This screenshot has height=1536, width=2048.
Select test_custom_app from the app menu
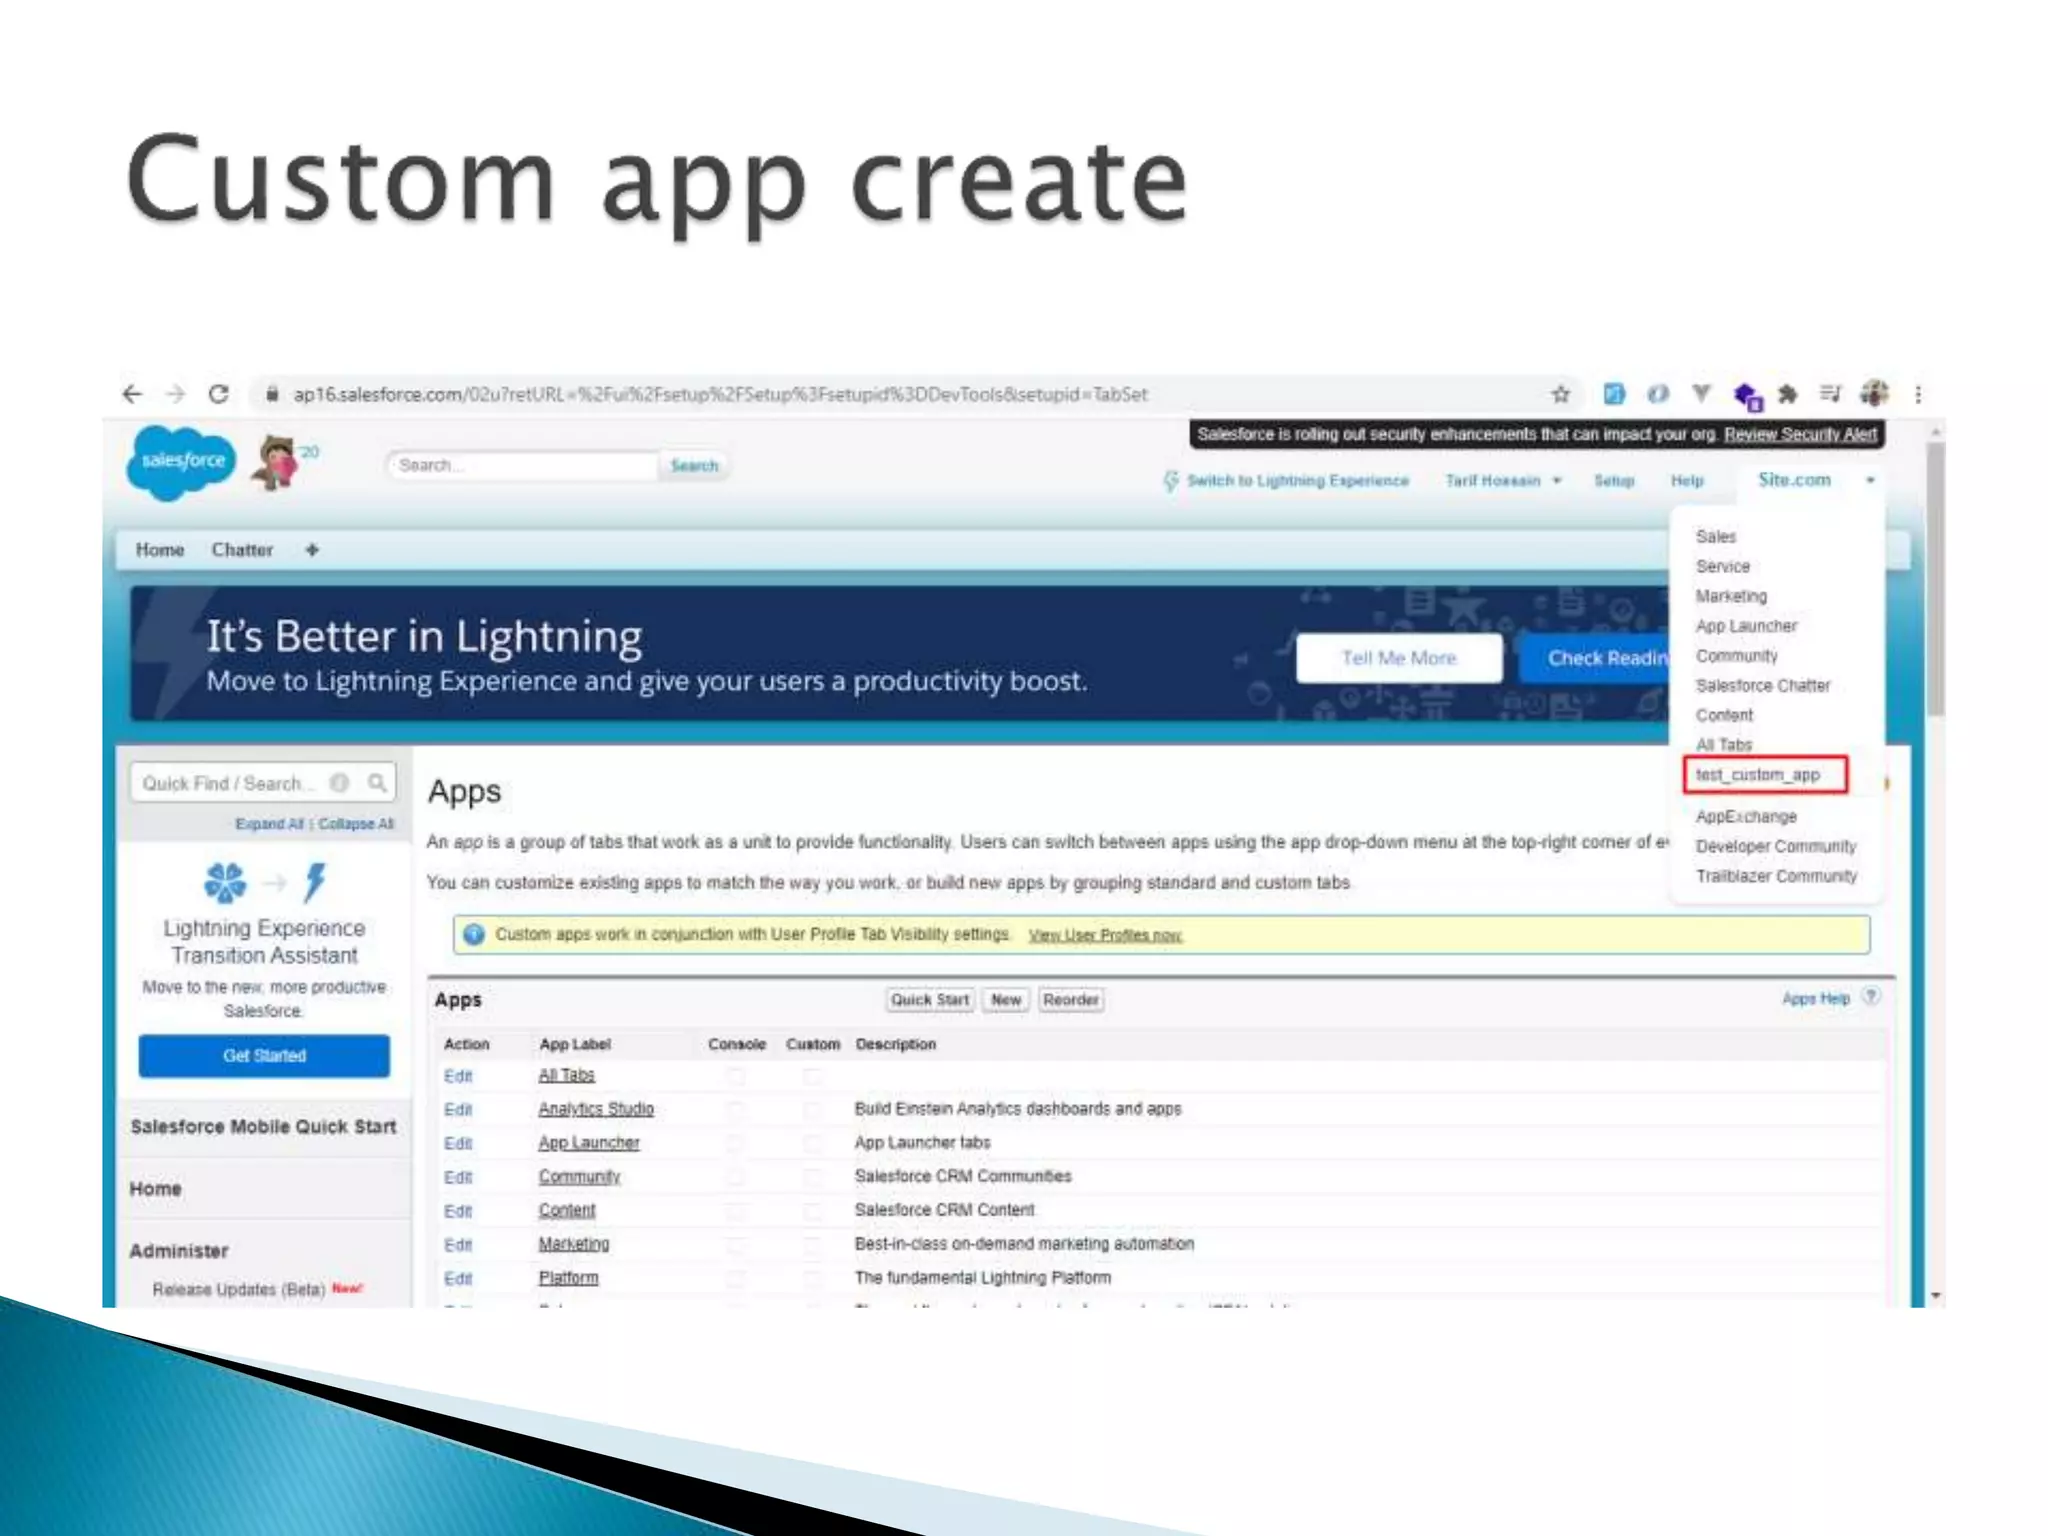(1757, 775)
